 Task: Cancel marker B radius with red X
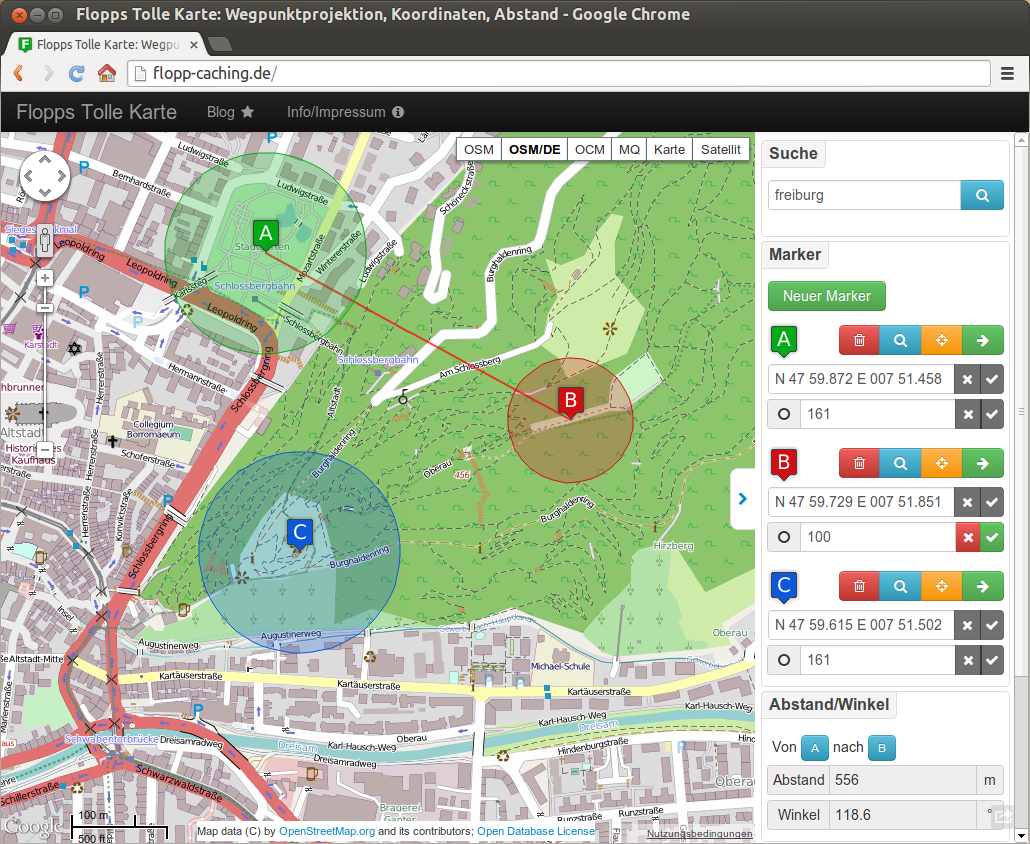[968, 537]
